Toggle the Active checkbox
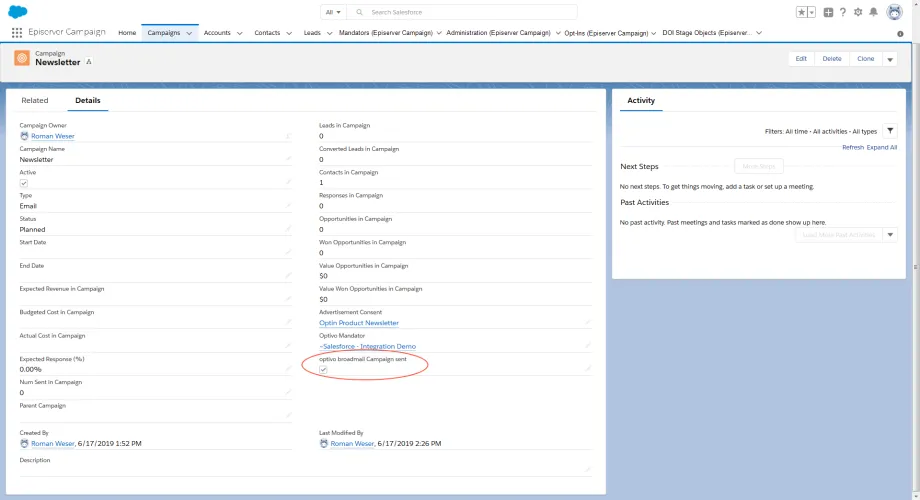 24,183
